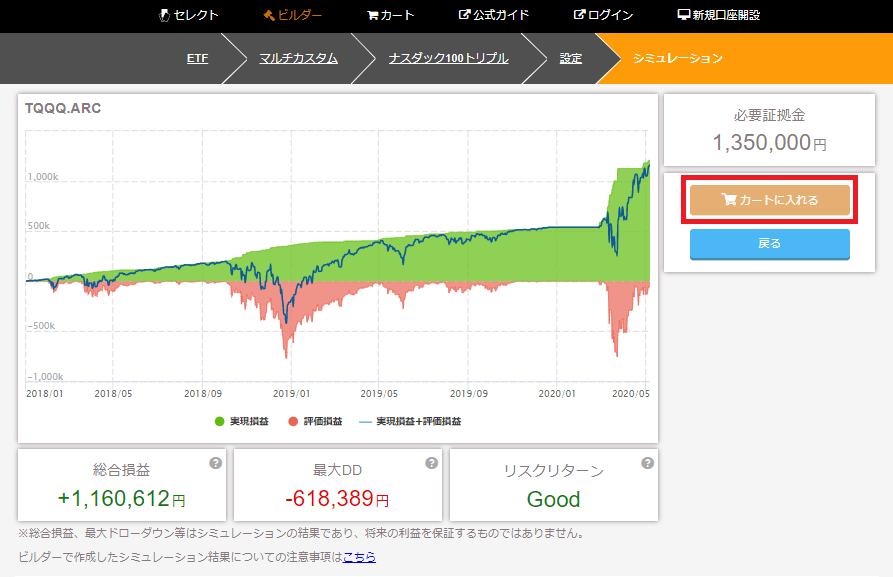893x577 pixels.
Task: Select the 必要証拠金 amount 1,350,000円
Action: [x=769, y=142]
